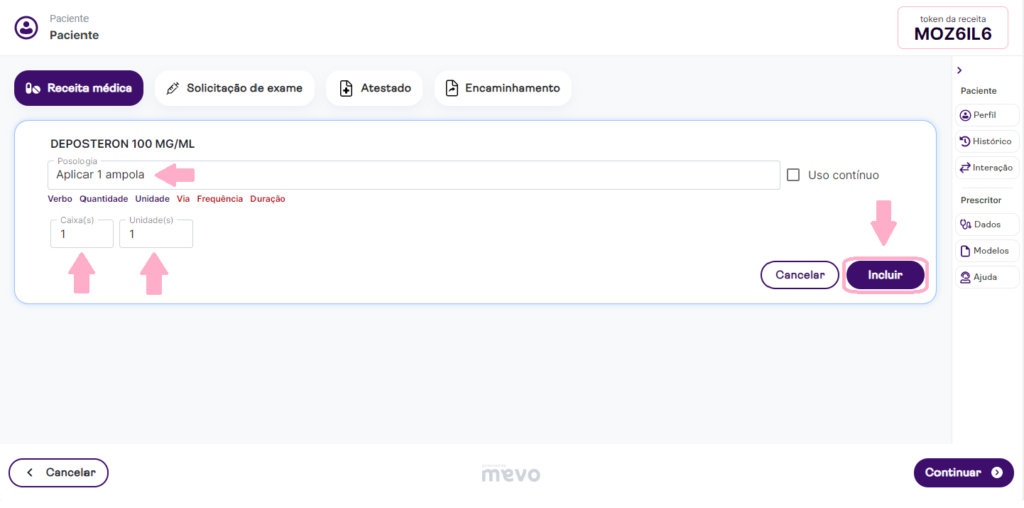Enable the Uso contínuo checkbox
The width and height of the screenshot is (1024, 508).
(793, 175)
